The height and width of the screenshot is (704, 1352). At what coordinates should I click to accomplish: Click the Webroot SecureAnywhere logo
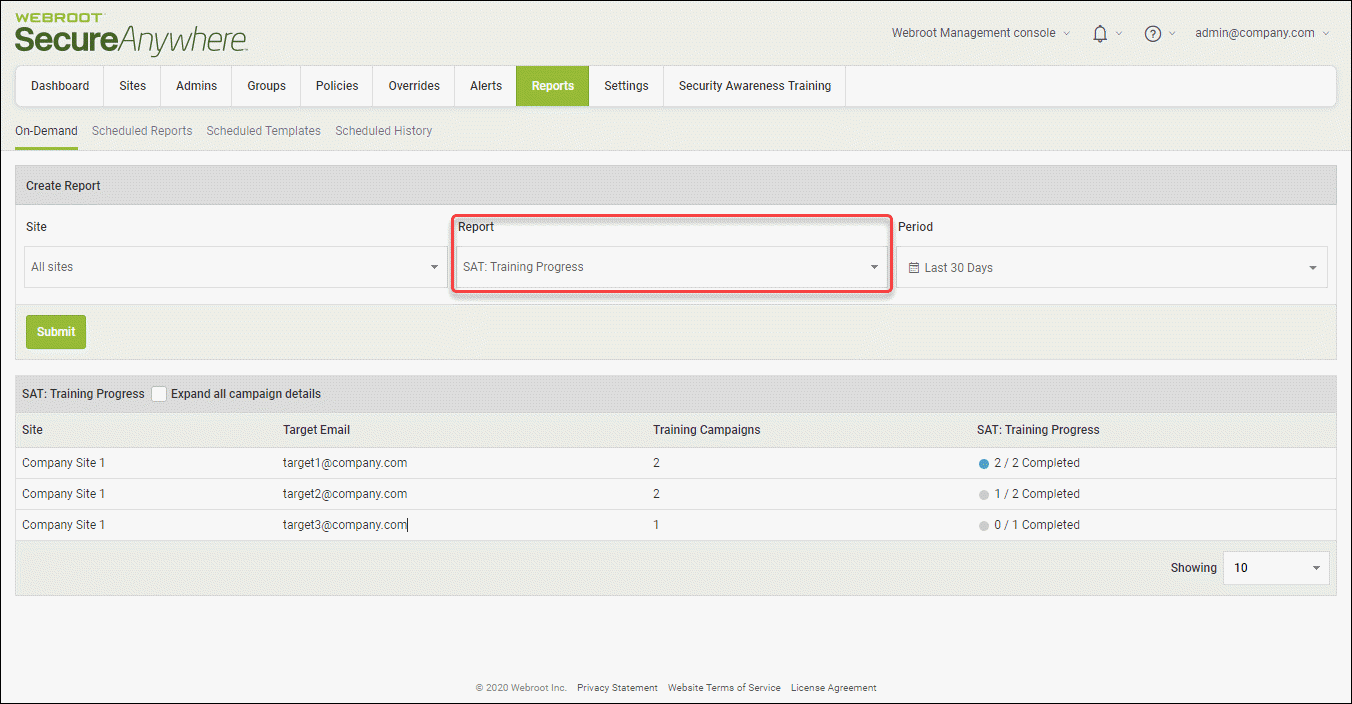coord(130,34)
